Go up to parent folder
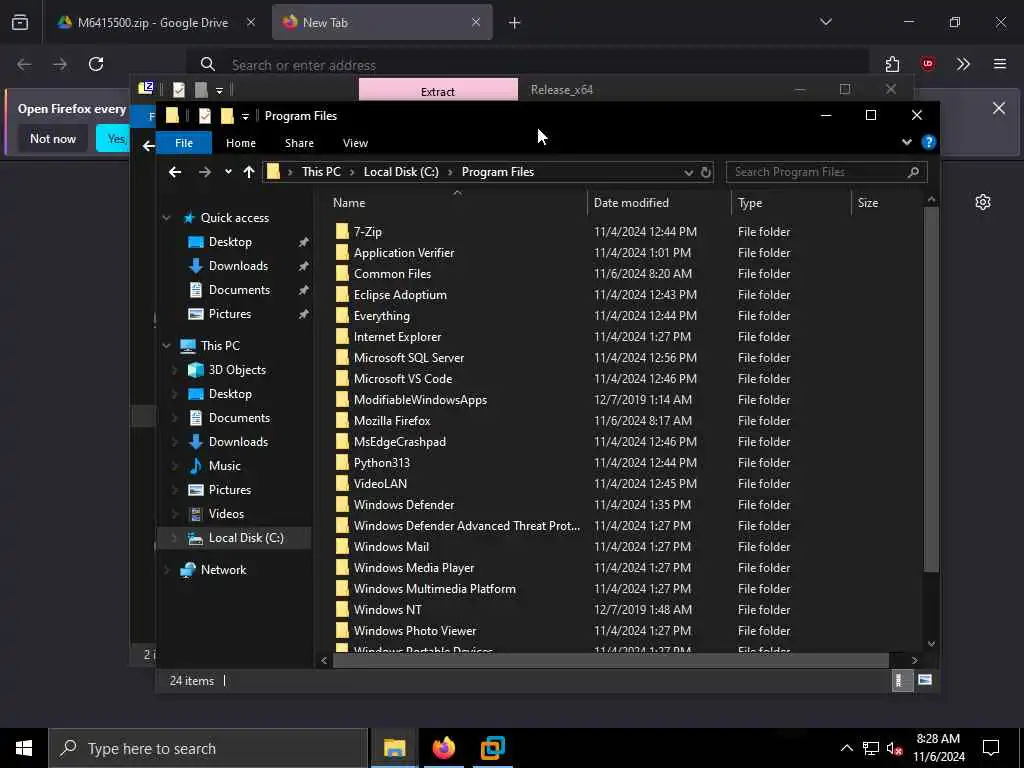Viewport: 1024px width, 768px height. (249, 172)
